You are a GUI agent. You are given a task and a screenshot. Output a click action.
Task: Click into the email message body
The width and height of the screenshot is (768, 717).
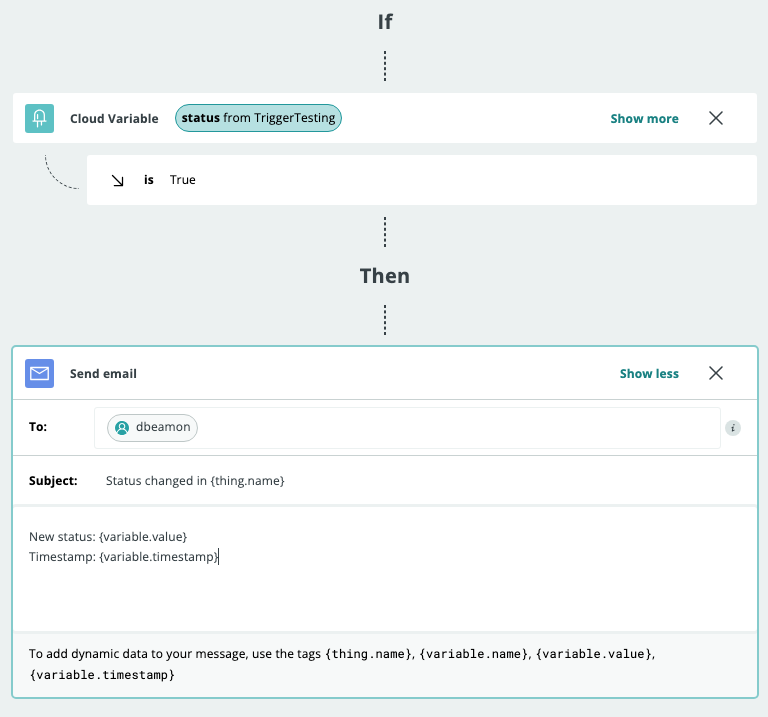[385, 569]
